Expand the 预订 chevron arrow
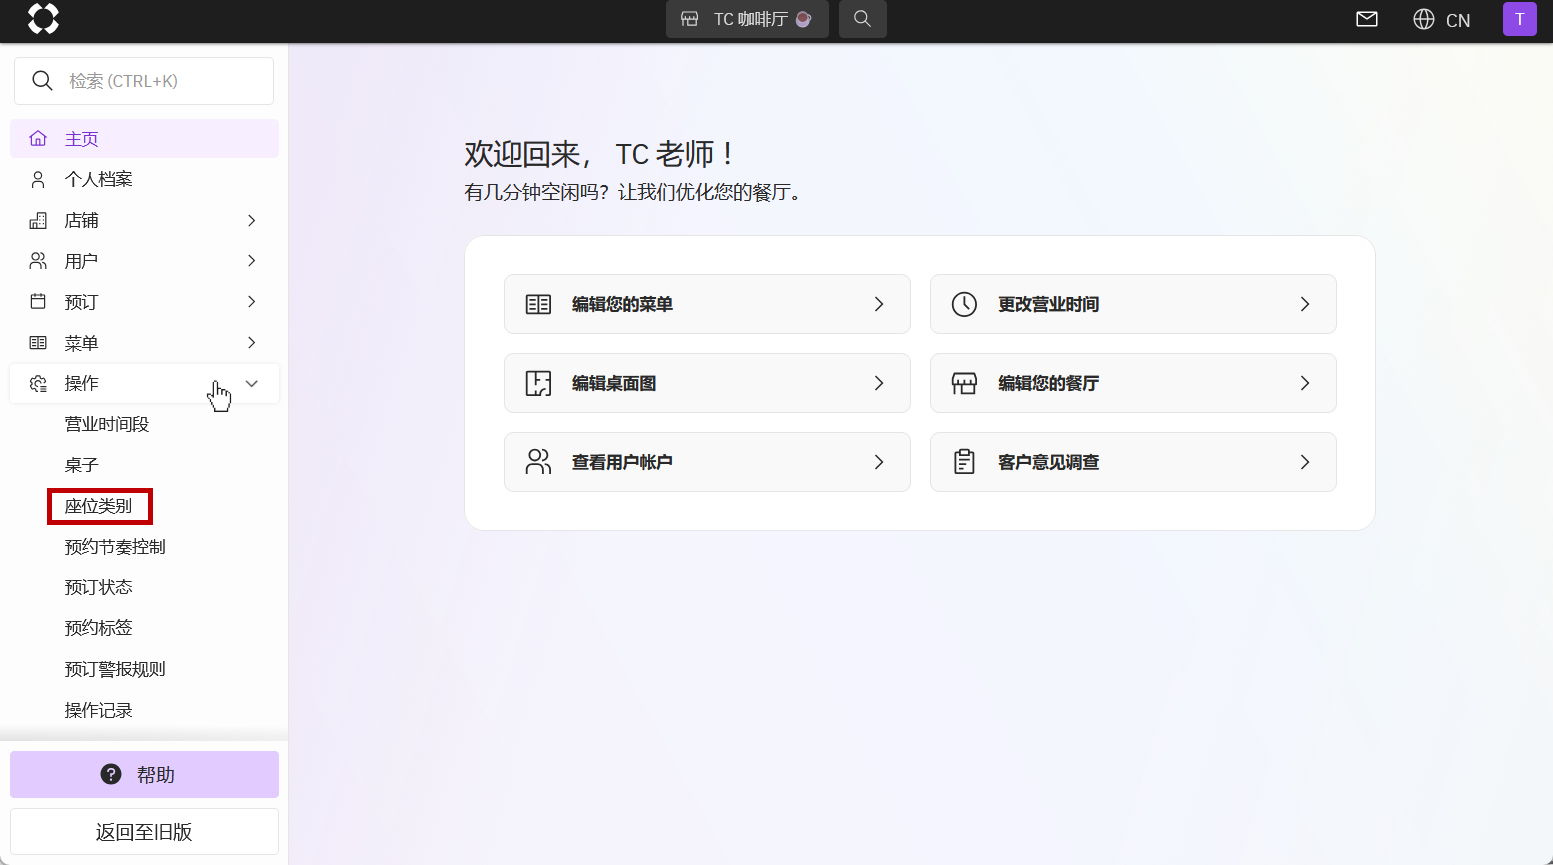Image resolution: width=1553 pixels, height=865 pixels. coord(252,302)
